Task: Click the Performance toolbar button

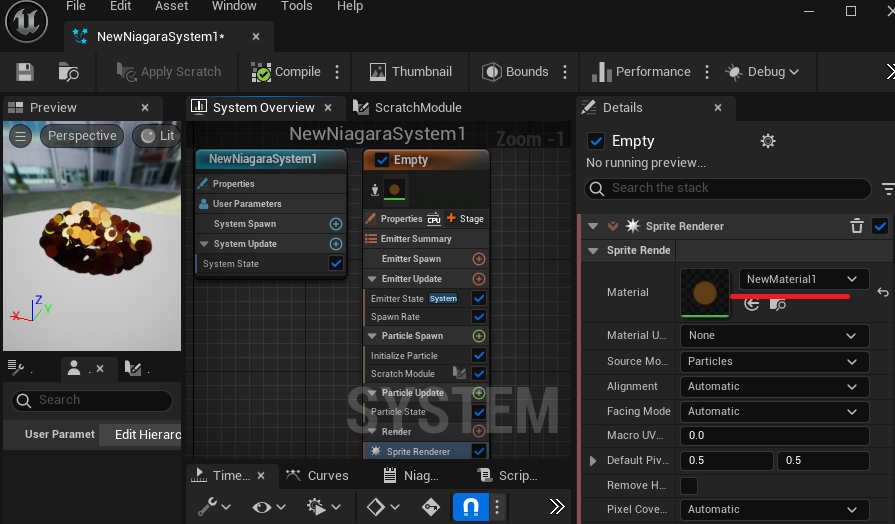Action: (641, 72)
